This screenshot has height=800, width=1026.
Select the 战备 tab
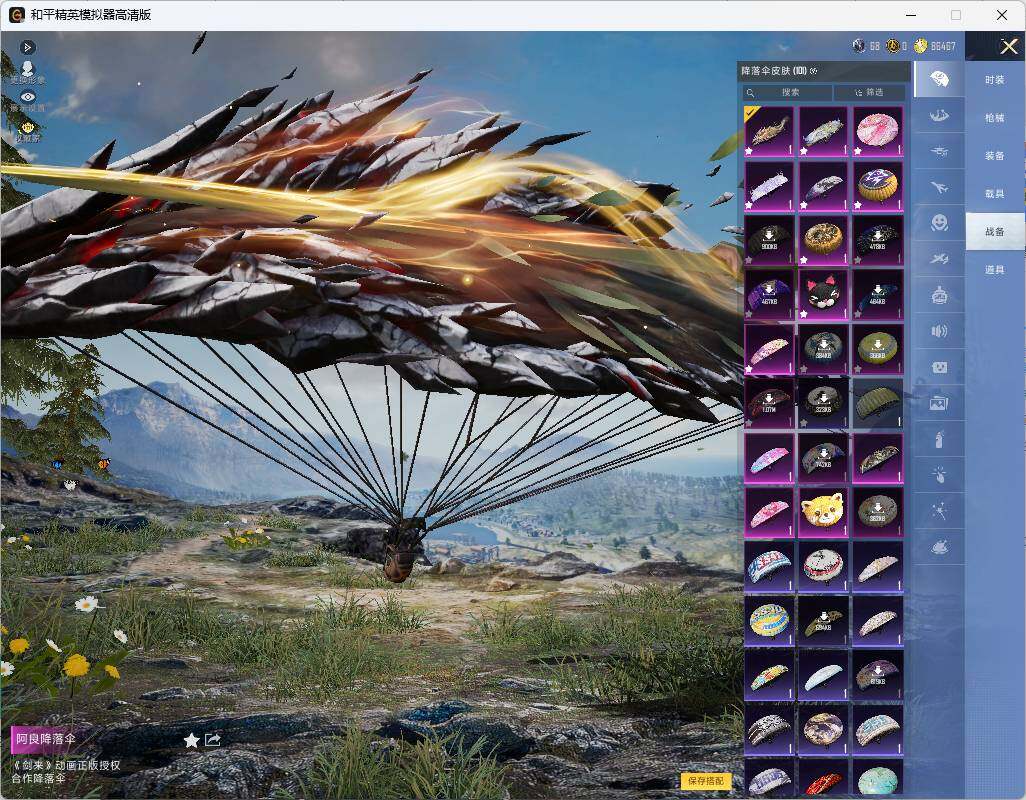tap(995, 232)
